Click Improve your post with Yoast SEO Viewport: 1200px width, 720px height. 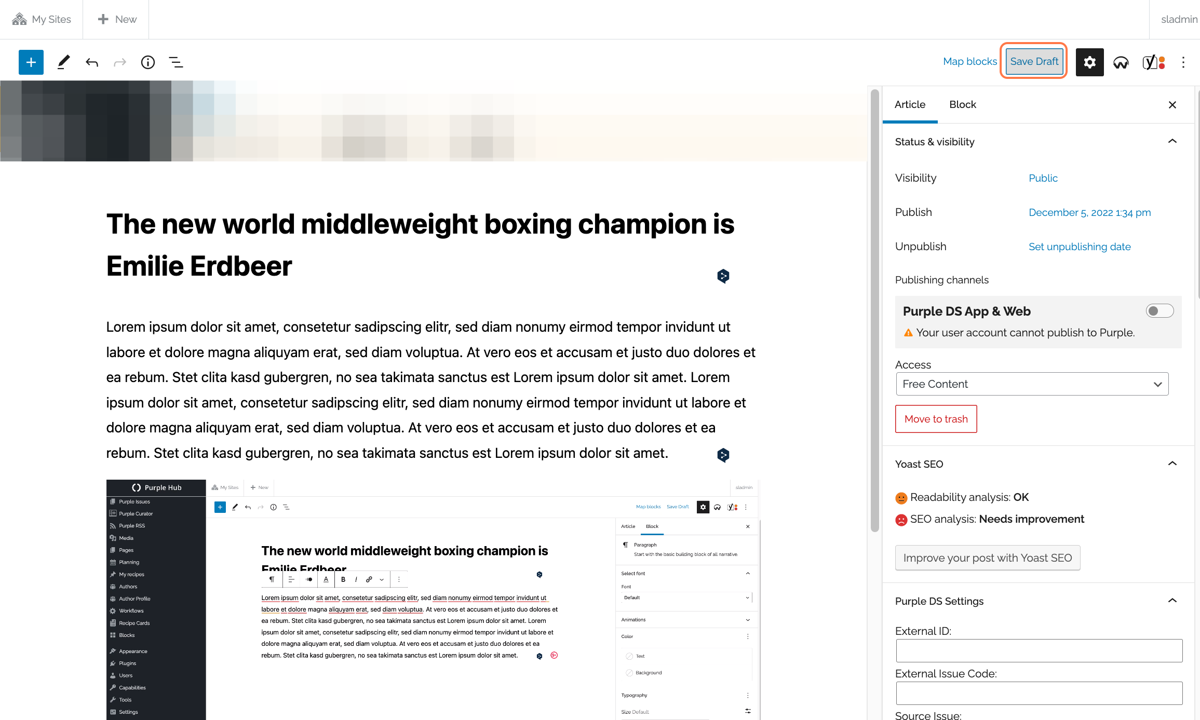point(987,558)
